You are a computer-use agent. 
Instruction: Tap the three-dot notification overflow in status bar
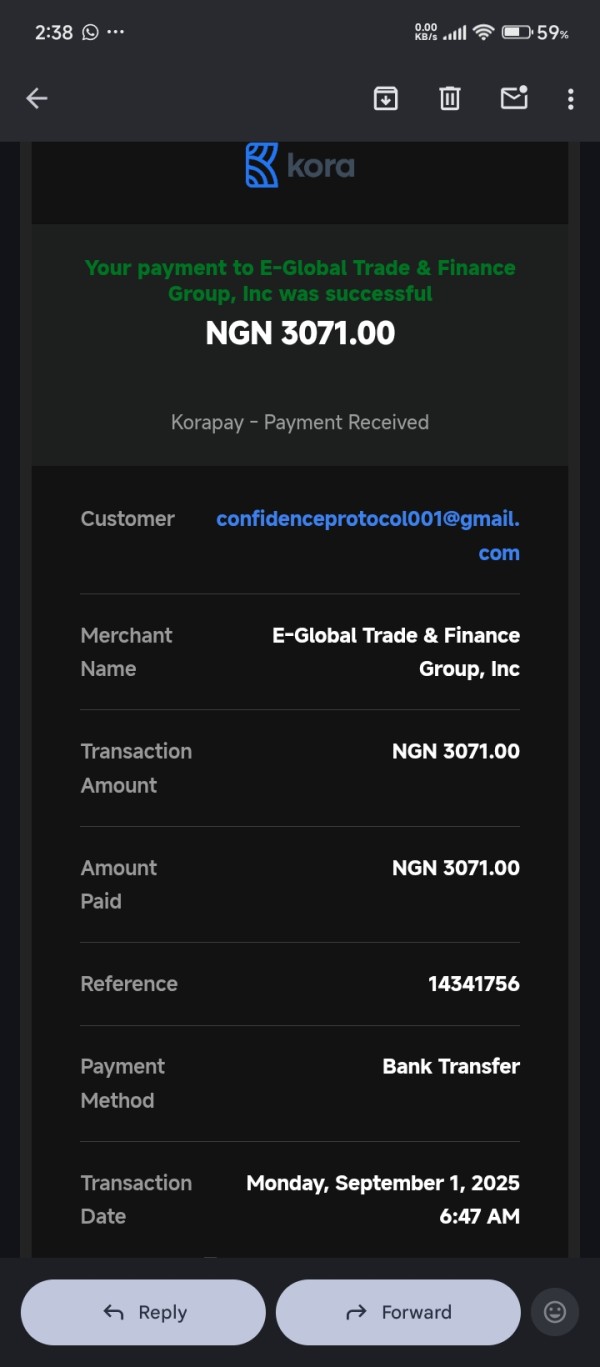(116, 32)
